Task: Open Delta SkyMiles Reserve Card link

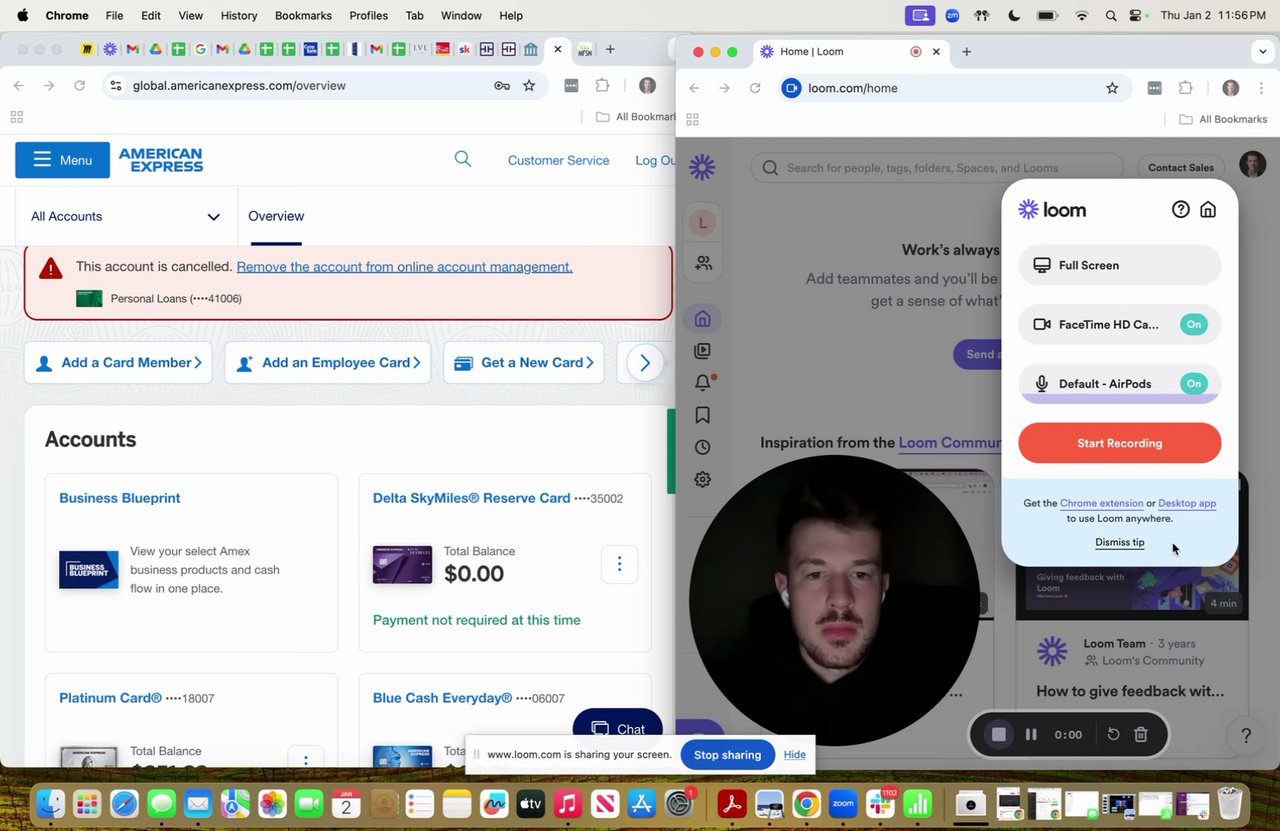Action: click(471, 498)
